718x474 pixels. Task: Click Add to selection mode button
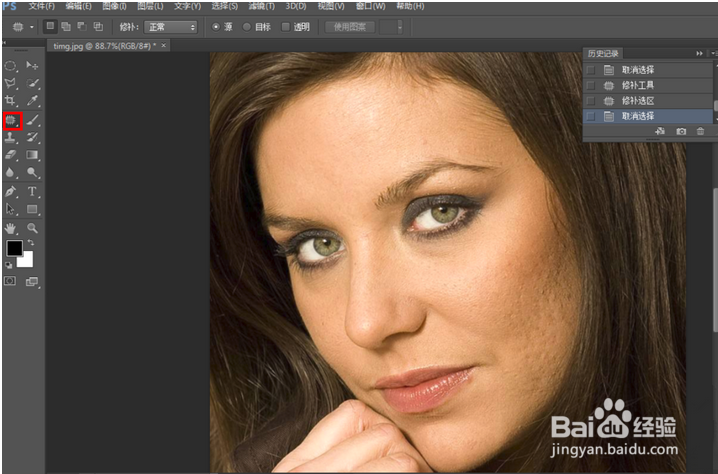66,27
